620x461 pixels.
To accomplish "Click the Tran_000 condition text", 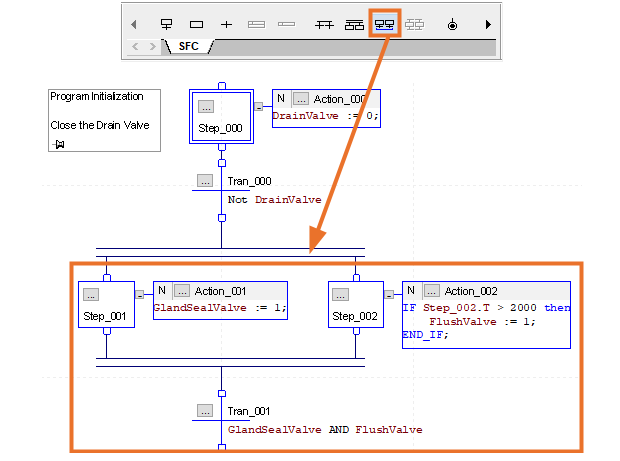I will pyautogui.click(x=274, y=200).
